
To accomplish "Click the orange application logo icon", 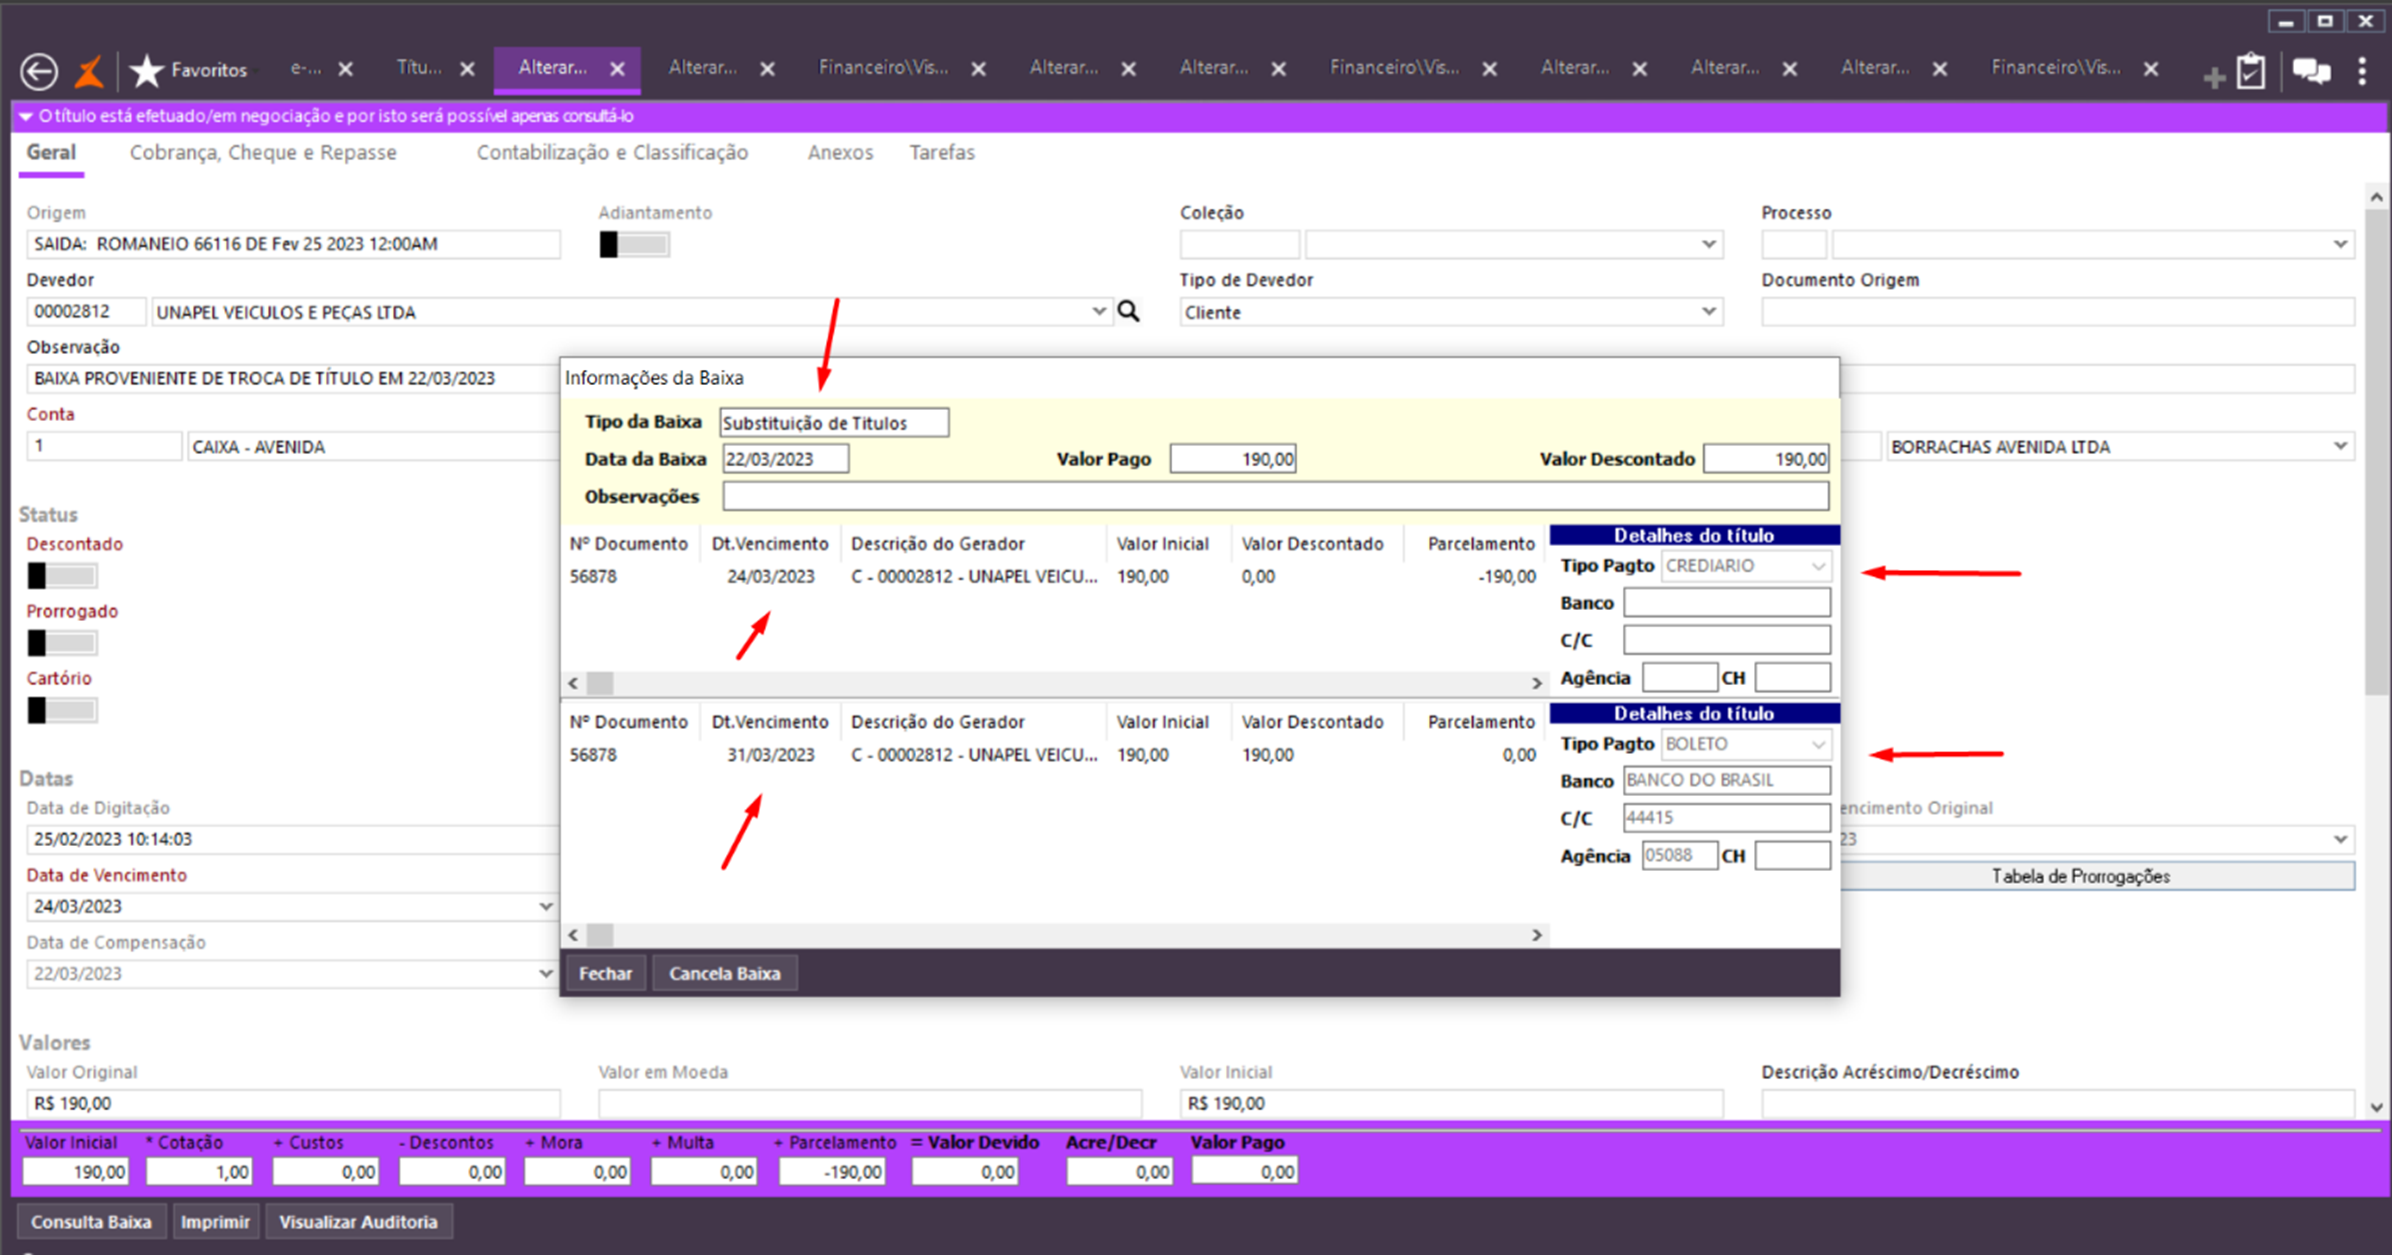I will (90, 71).
